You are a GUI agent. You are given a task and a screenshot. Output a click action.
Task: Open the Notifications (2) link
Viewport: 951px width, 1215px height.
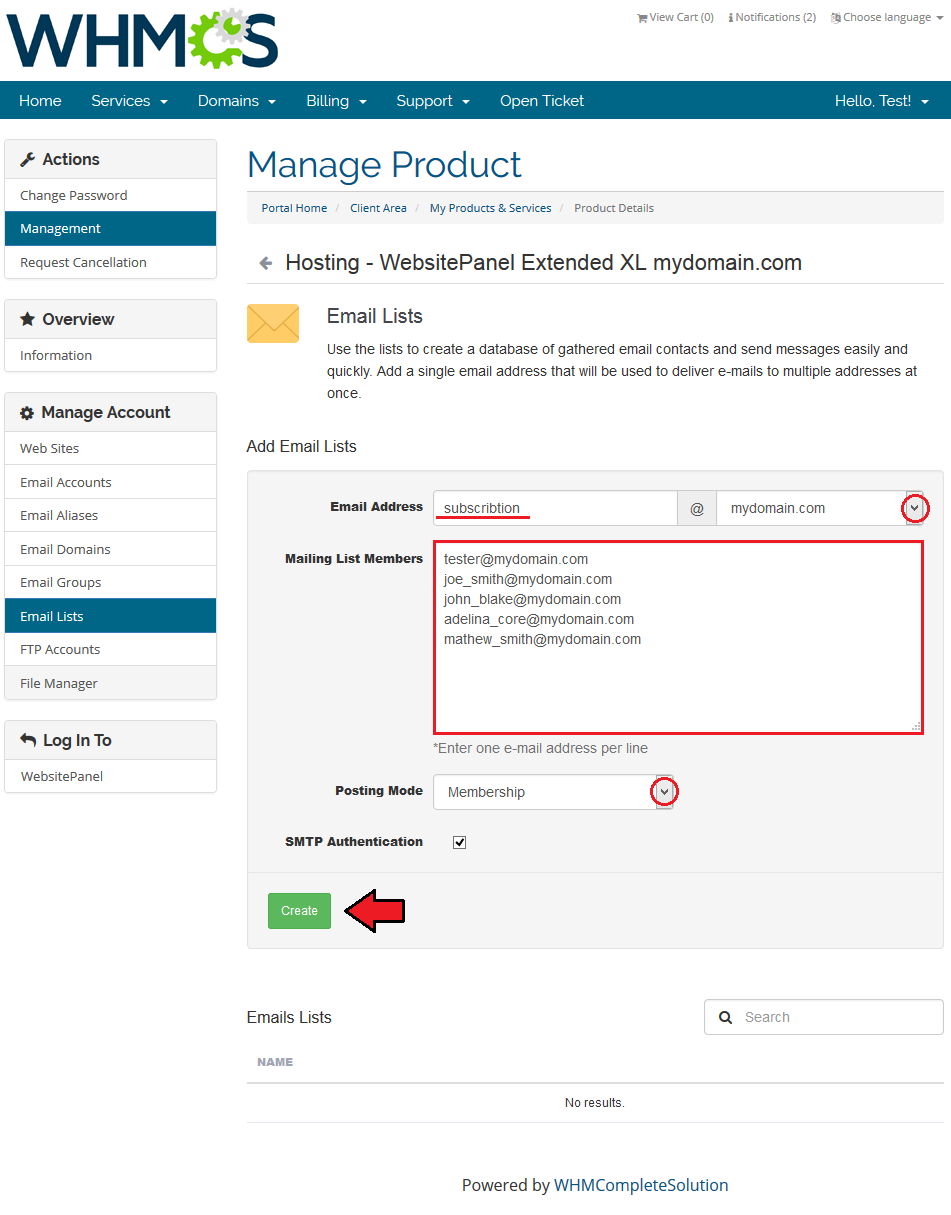click(x=772, y=18)
